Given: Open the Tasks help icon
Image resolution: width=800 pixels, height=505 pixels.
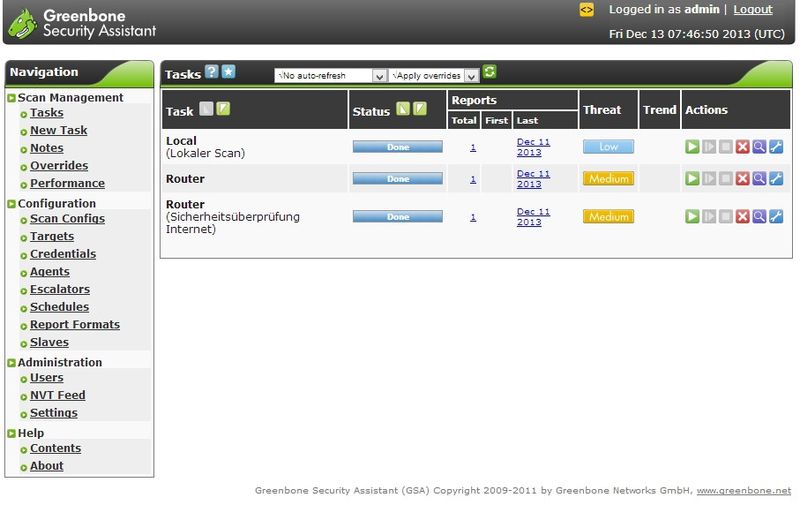Looking at the screenshot, I should [x=211, y=71].
